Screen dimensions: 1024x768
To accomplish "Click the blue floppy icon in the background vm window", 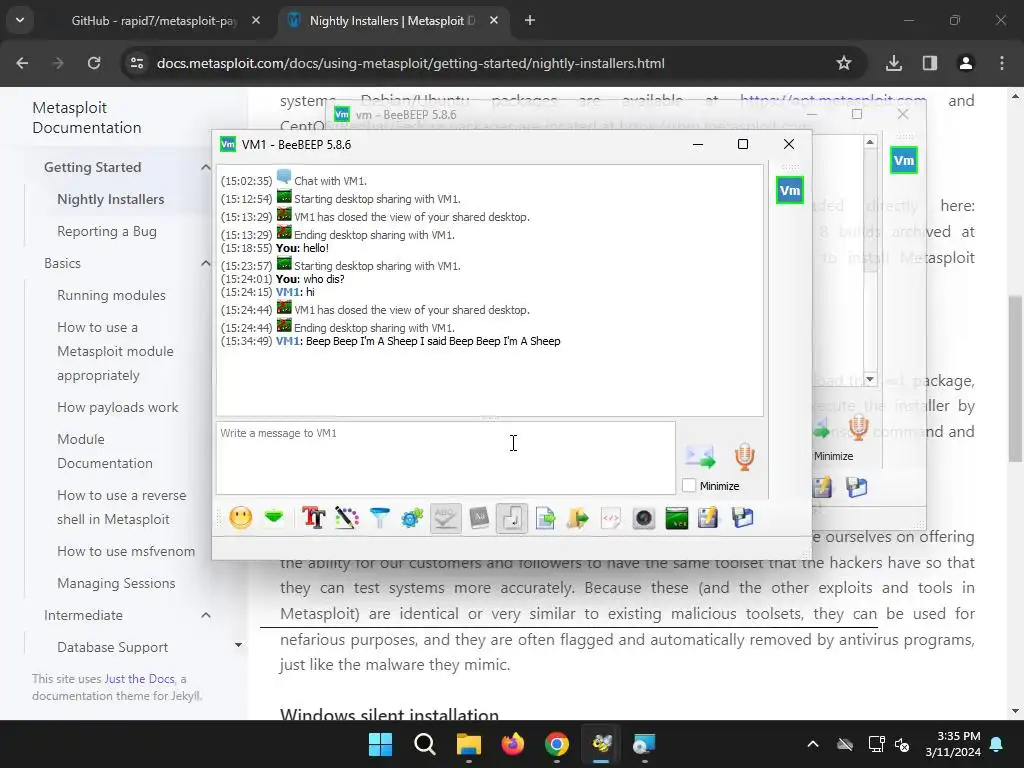I will coord(857,487).
